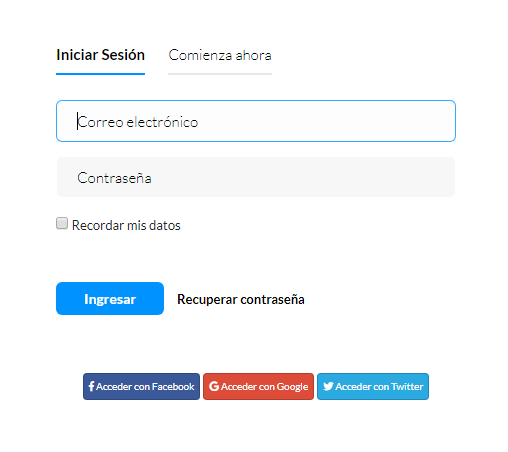This screenshot has height=452, width=508.
Task: Click the "Recordar mis datos" label text
Action: pos(126,226)
